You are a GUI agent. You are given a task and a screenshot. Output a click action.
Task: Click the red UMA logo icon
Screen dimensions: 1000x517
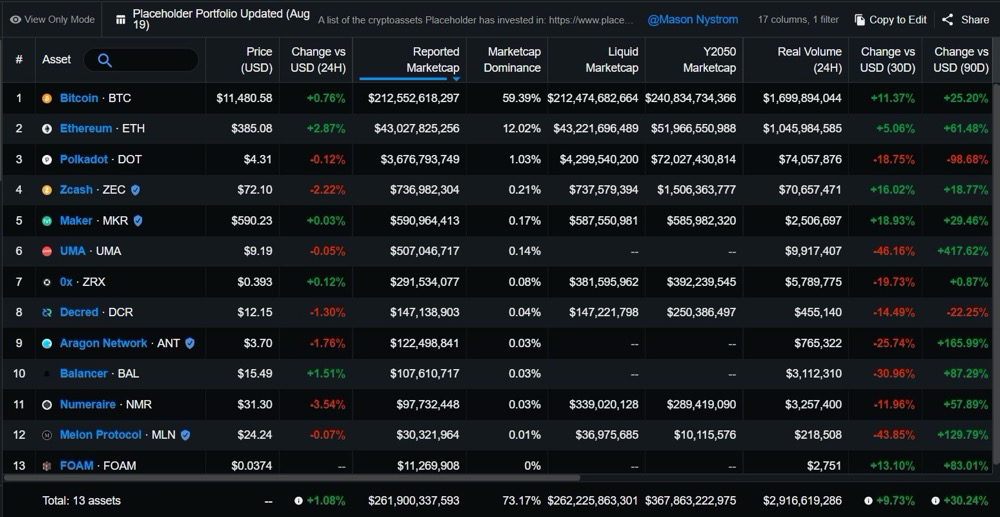47,251
